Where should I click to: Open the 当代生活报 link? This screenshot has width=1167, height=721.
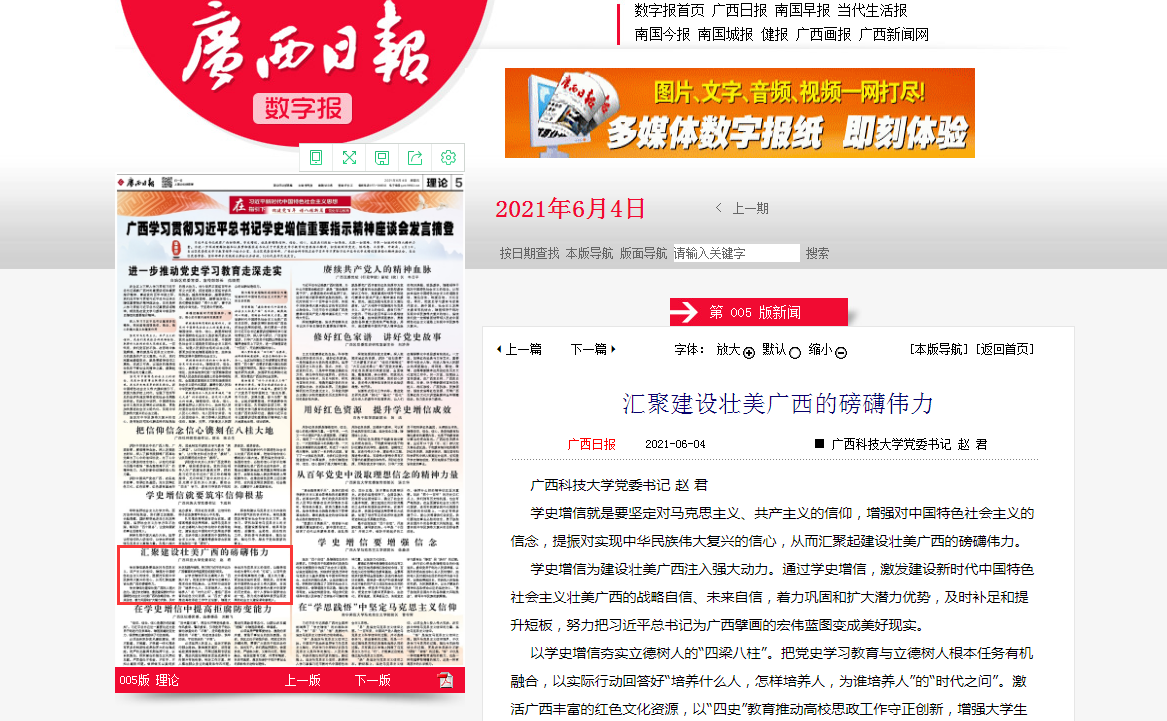pyautogui.click(x=872, y=10)
